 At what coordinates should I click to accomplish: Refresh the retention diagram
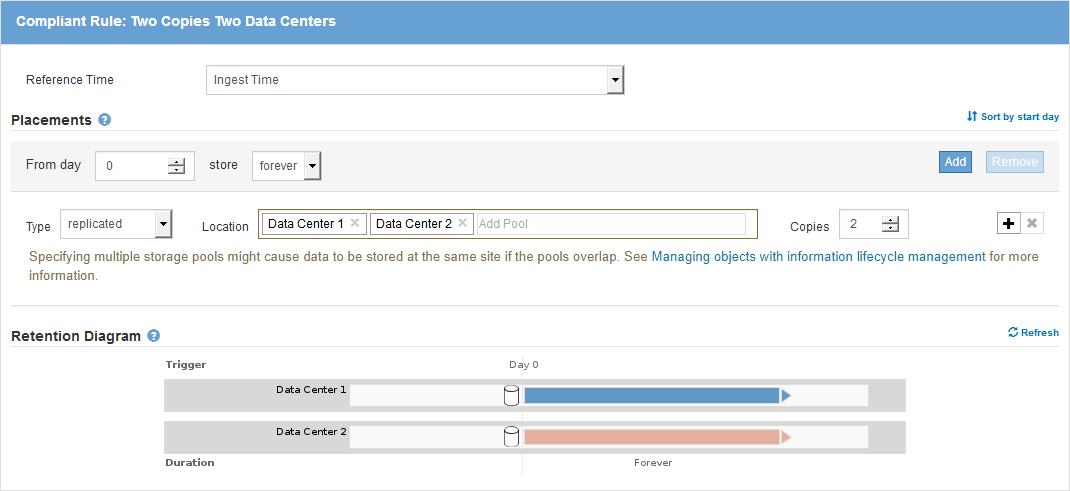coord(1033,333)
